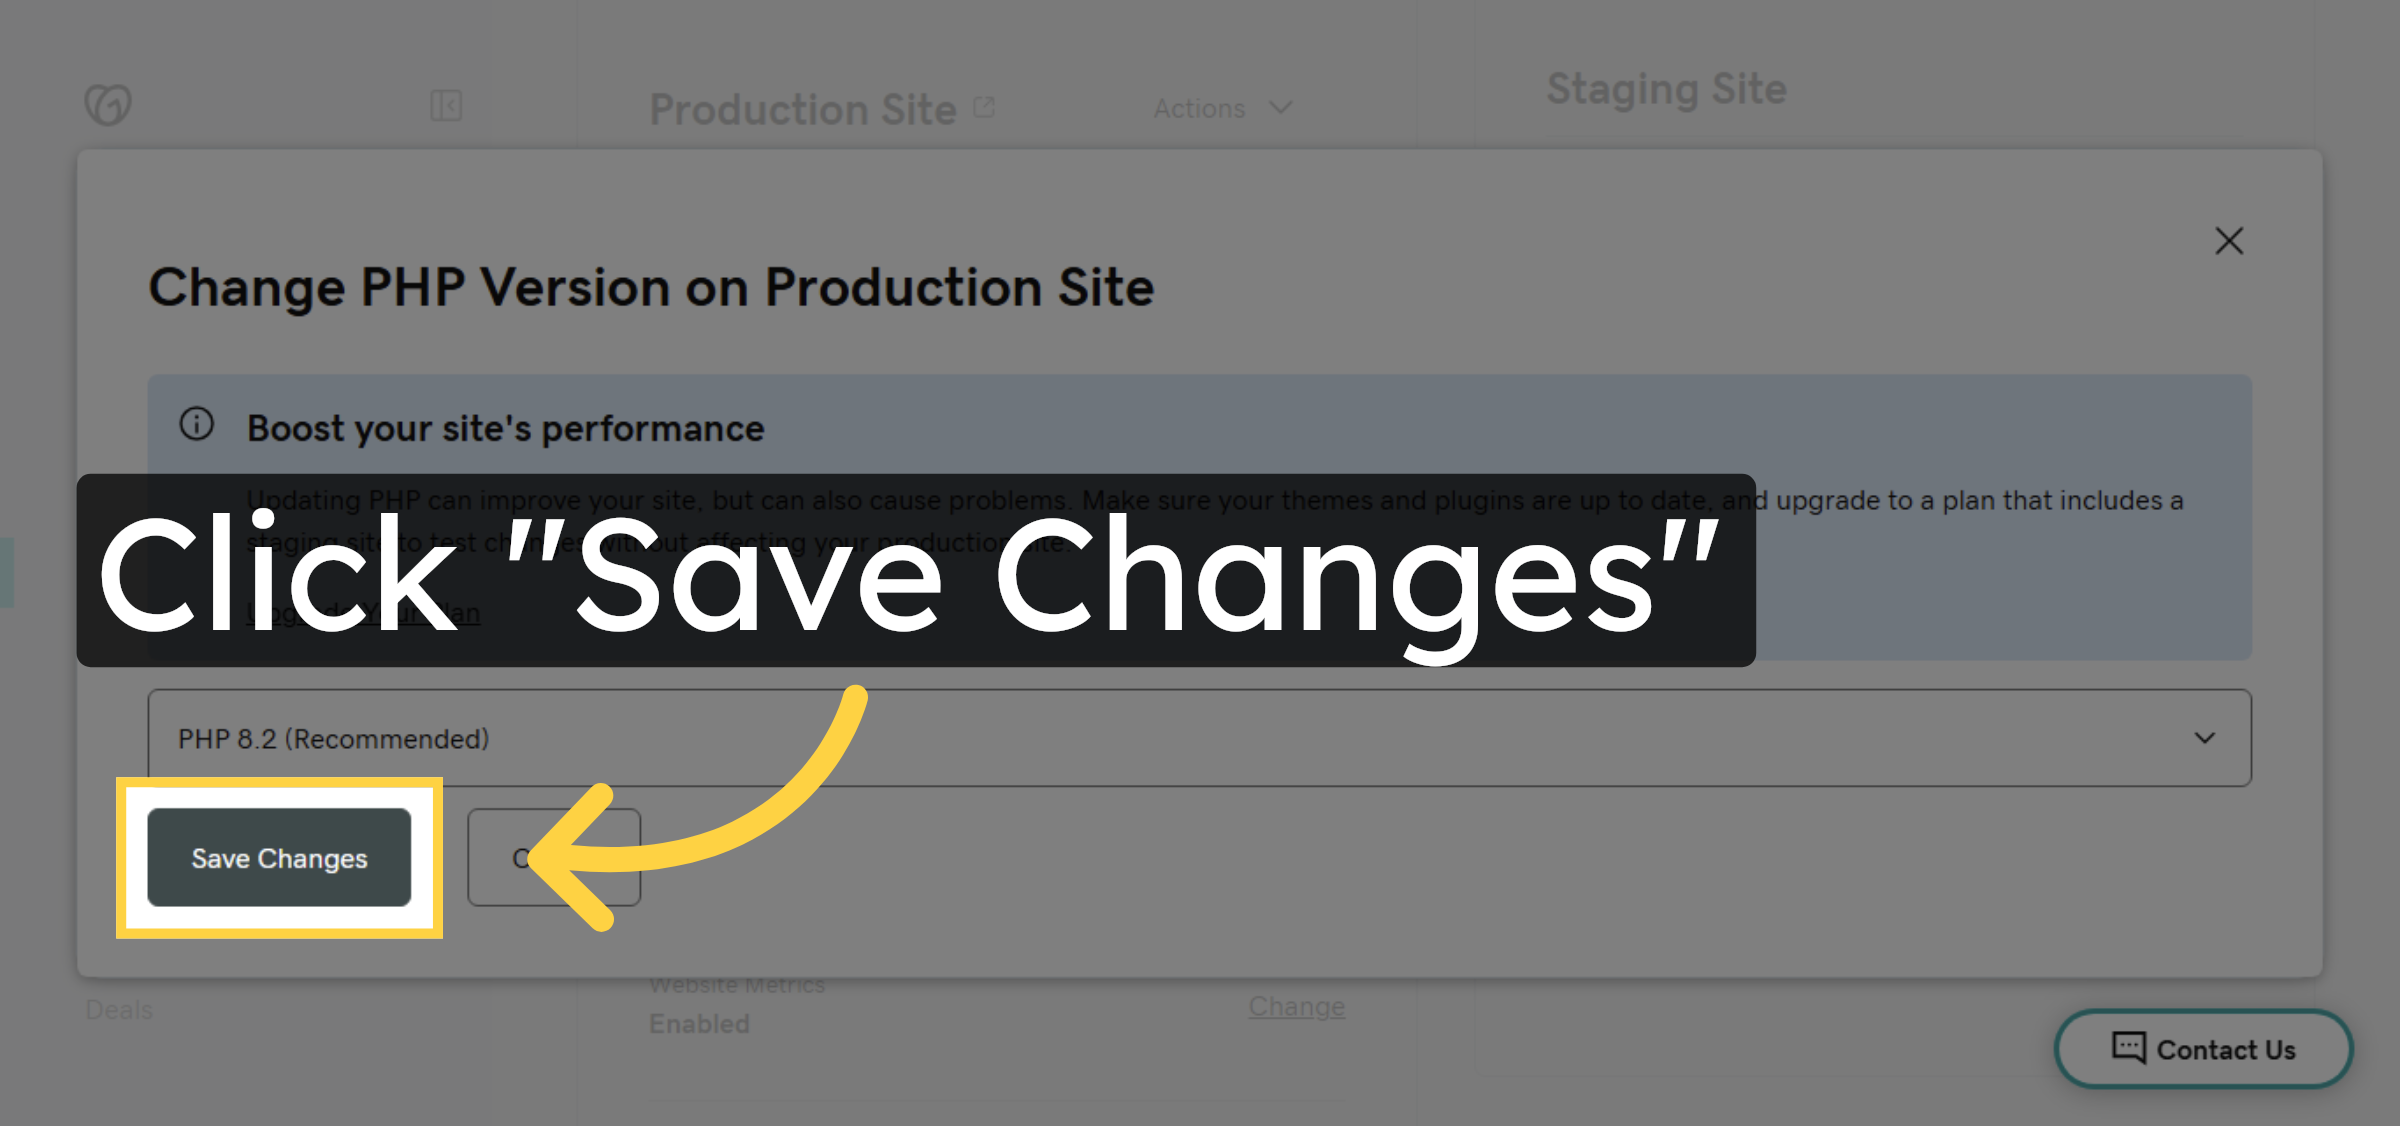
Task: Switch to the Staging Site section
Action: (x=1666, y=89)
